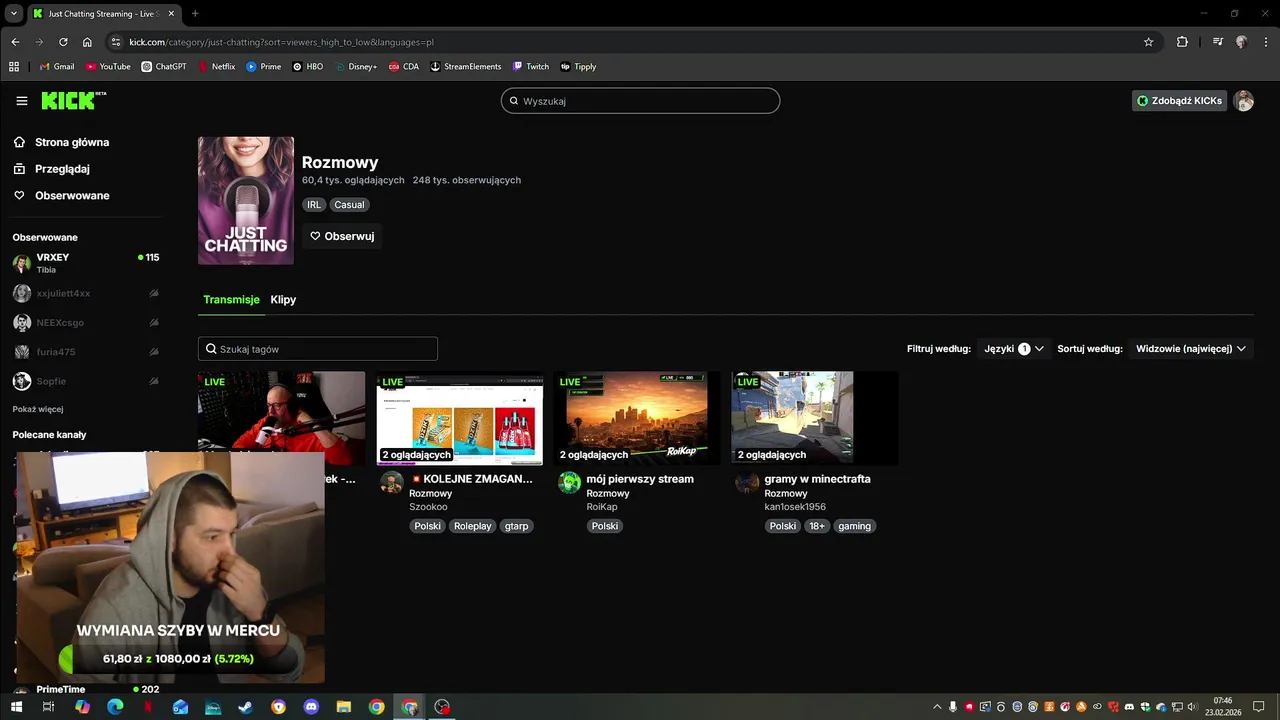Click the Strona główna home icon

click(19, 142)
